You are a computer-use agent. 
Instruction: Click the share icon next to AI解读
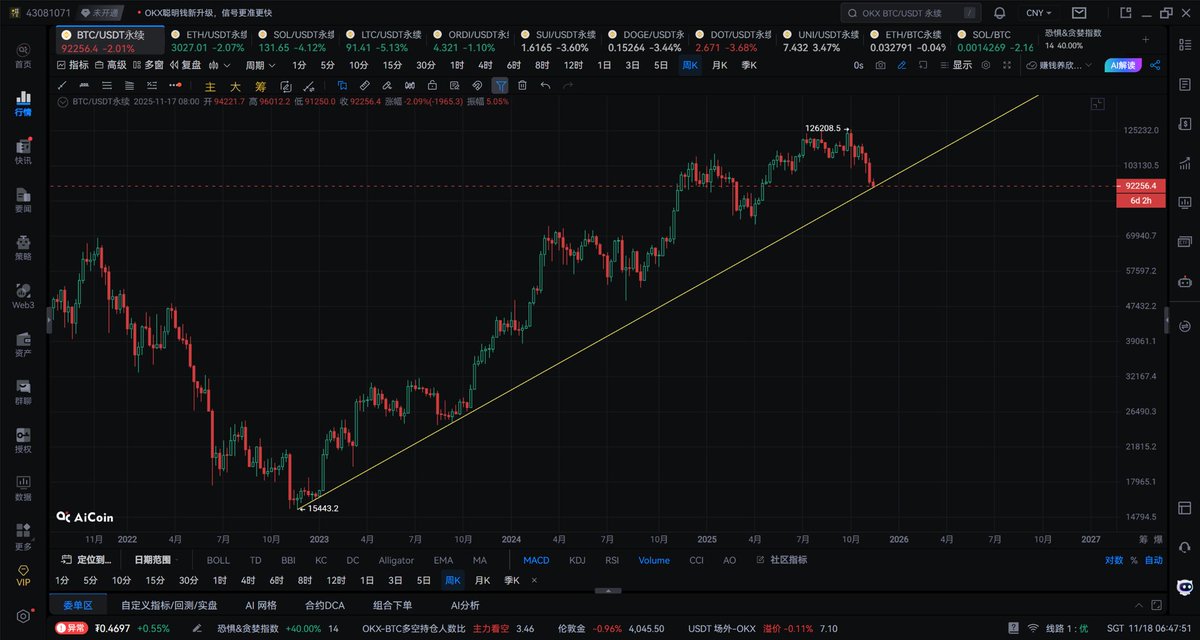[1155, 65]
